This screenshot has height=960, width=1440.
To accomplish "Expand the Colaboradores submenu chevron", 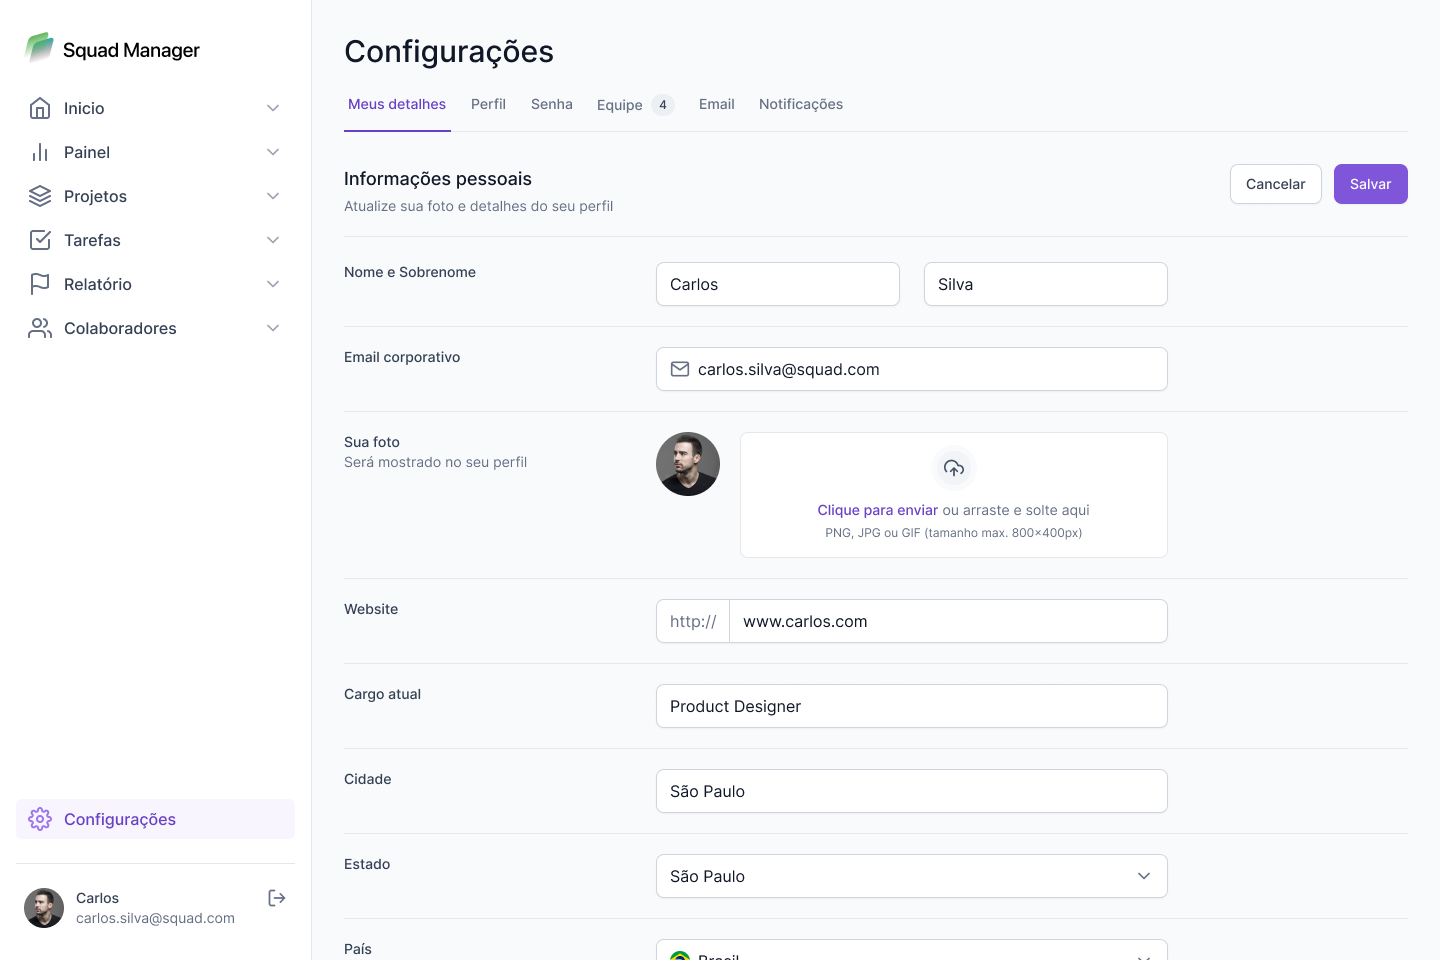I will point(273,328).
